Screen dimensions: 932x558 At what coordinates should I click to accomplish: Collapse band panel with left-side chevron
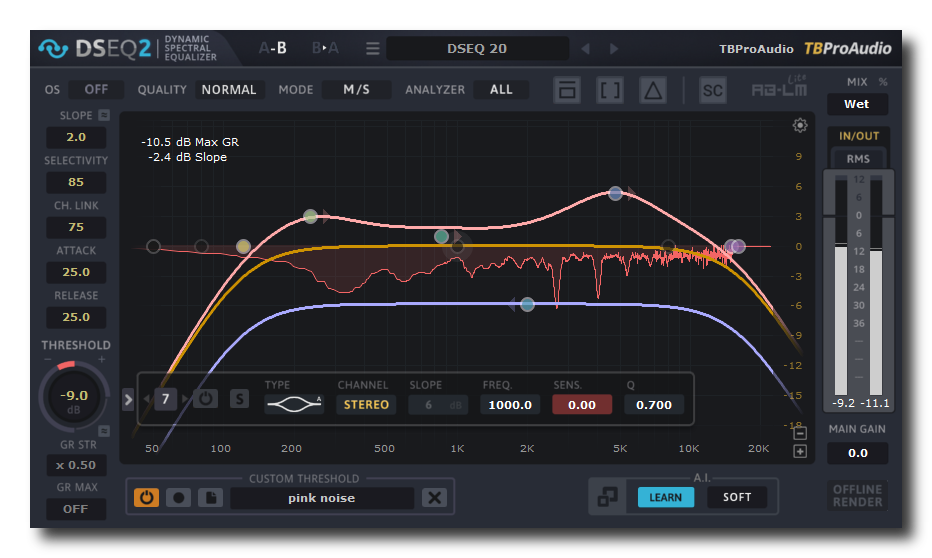[128, 399]
